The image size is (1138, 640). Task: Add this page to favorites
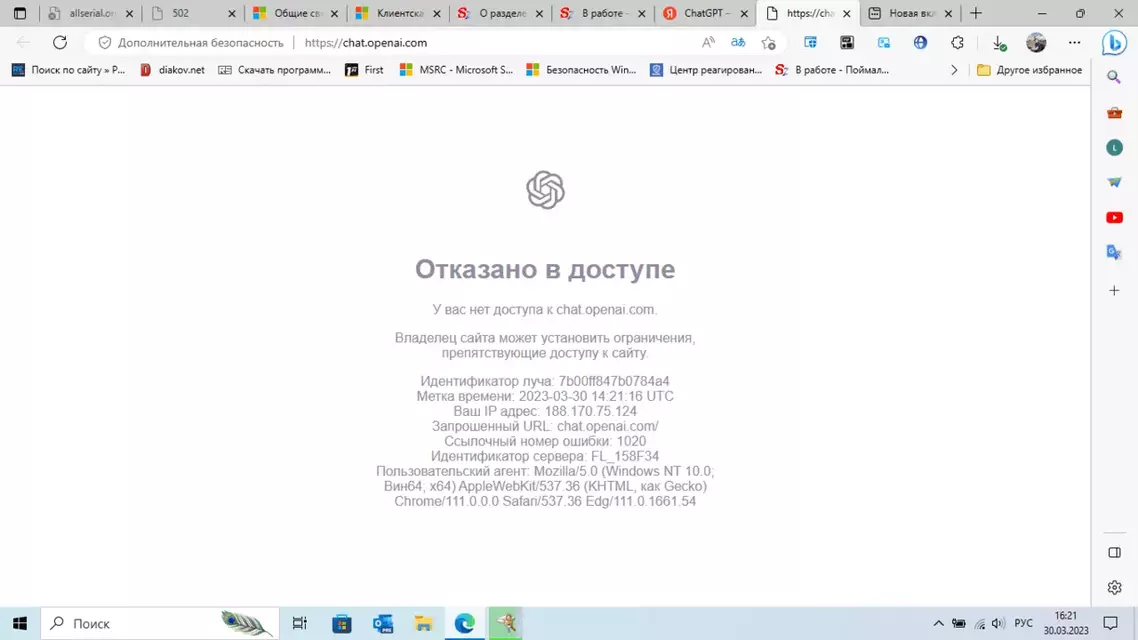[769, 43]
